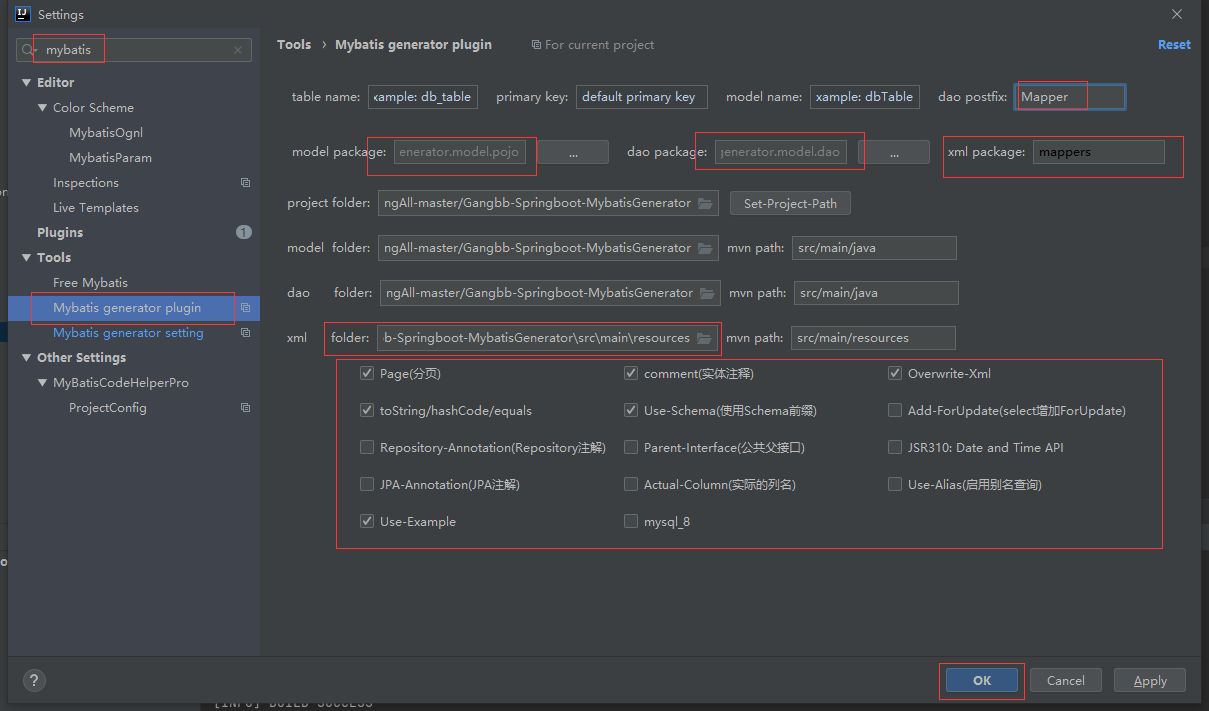Click the OK button
This screenshot has width=1209, height=711.
coord(982,680)
